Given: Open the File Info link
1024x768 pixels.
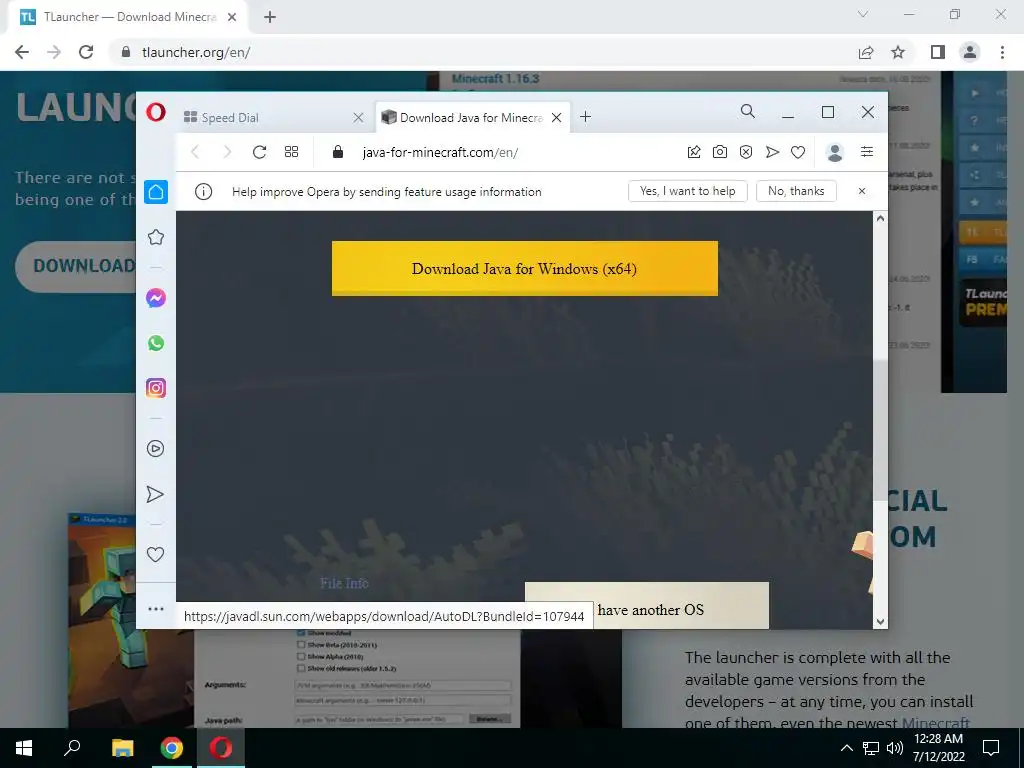Looking at the screenshot, I should (344, 583).
